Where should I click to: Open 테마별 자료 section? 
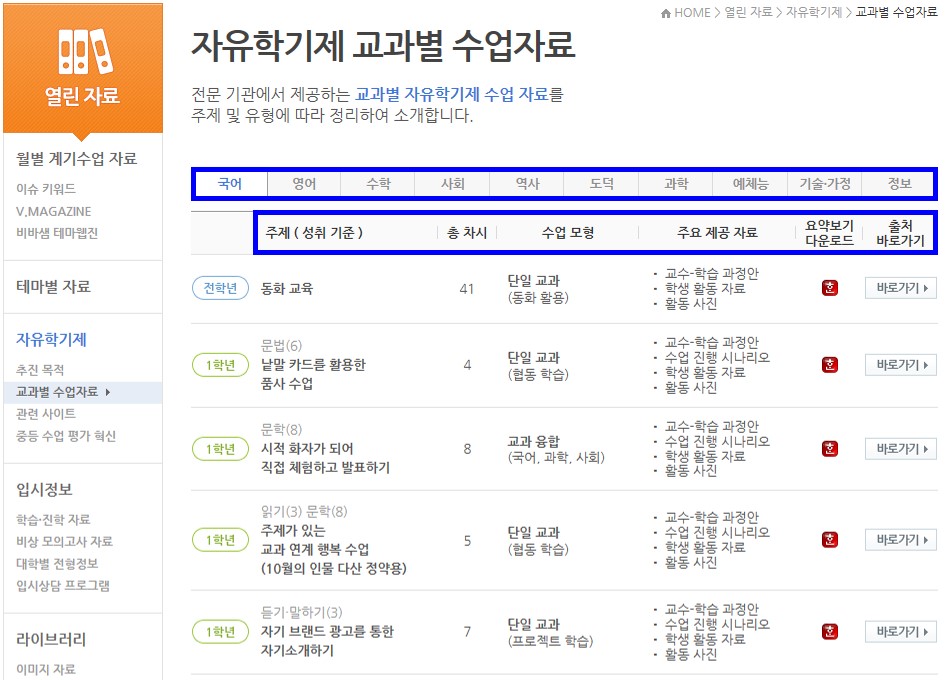pyautogui.click(x=53, y=287)
